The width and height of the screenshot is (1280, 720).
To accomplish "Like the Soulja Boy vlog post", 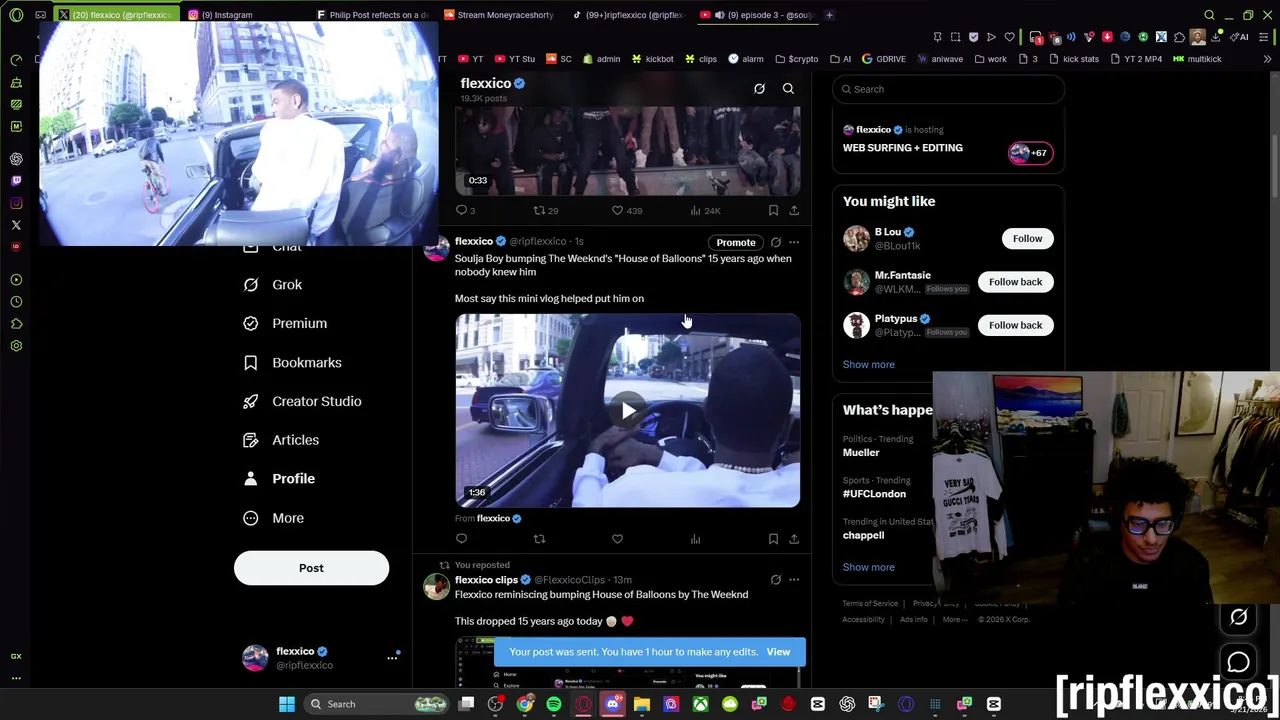I will tap(617, 539).
